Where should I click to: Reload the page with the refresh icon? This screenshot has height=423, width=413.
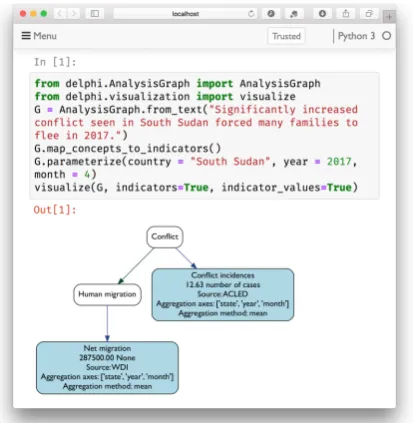pyautogui.click(x=251, y=14)
